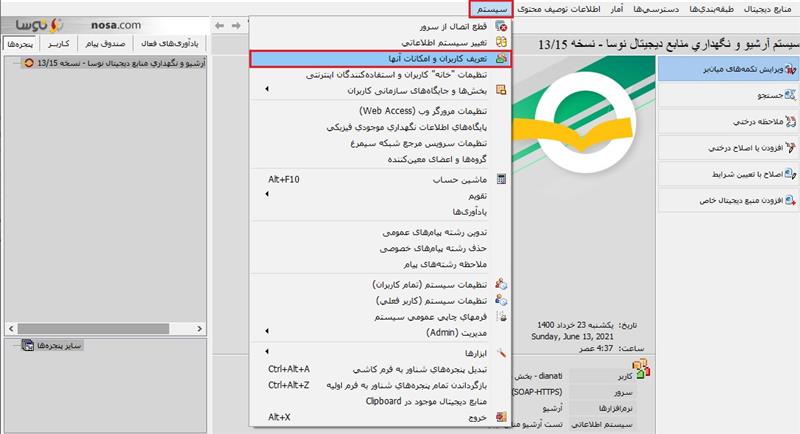Collapse the tree node for the Nosa archive window
The image size is (800, 434).
coord(8,65)
